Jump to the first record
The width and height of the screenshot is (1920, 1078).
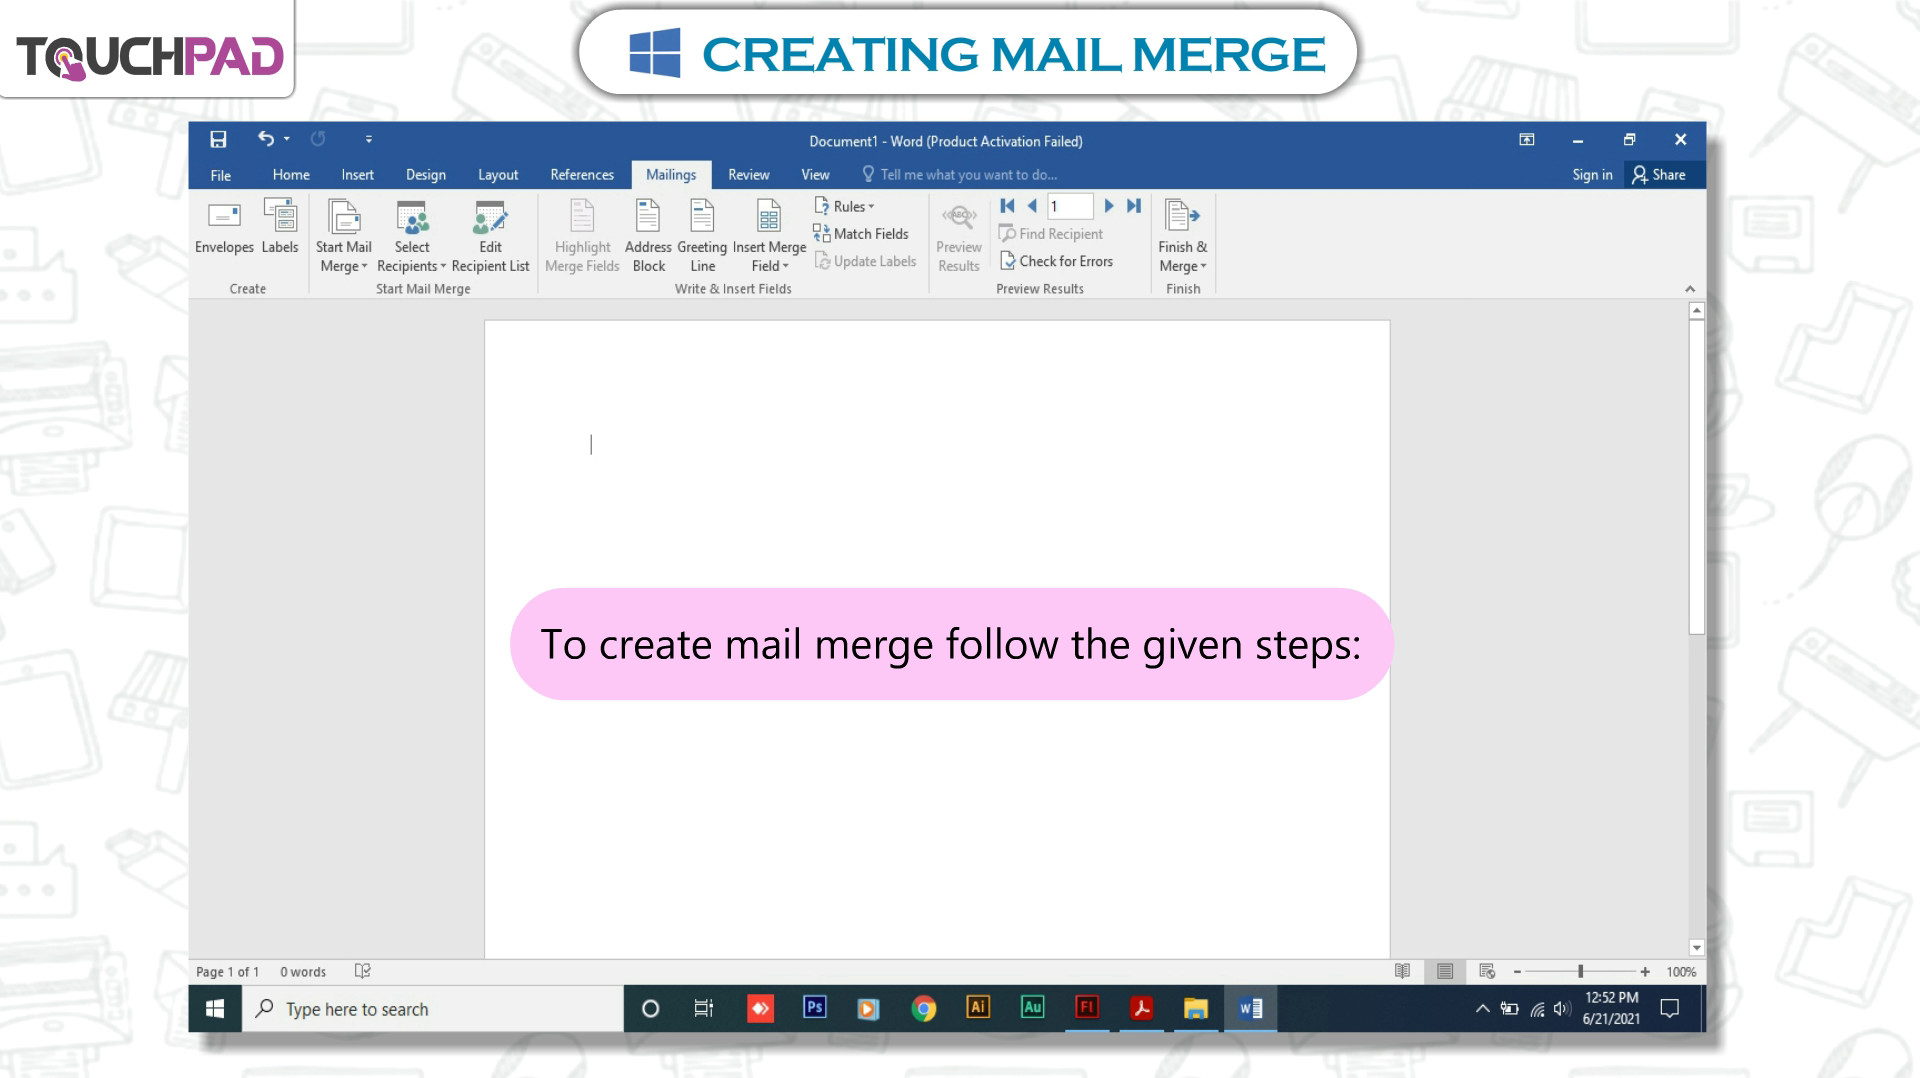click(1007, 206)
